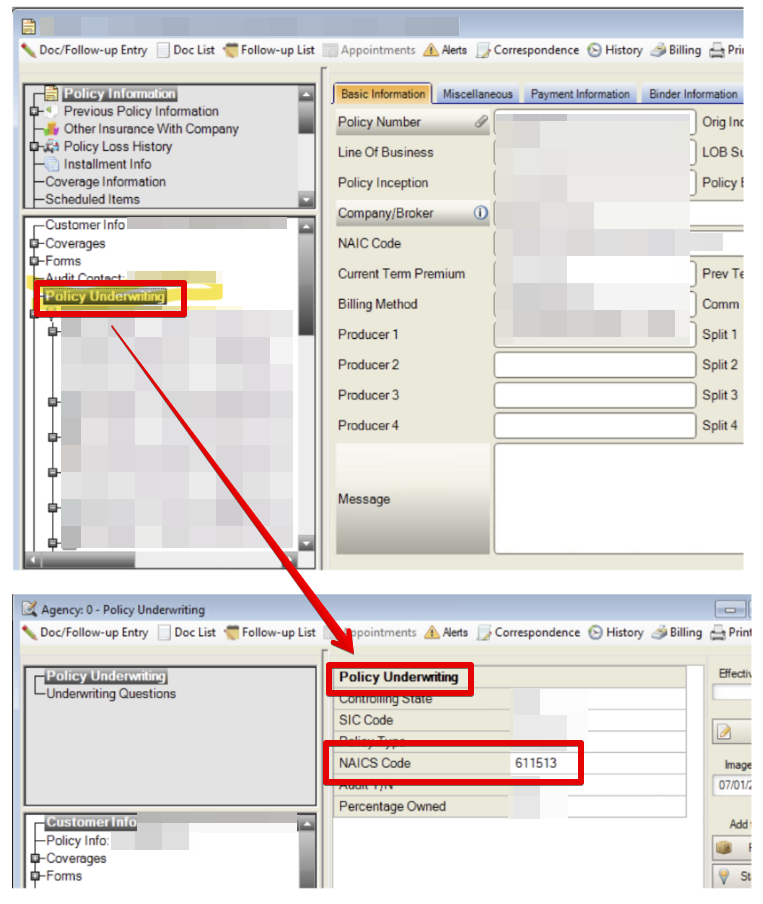Click Image date field 07/01

coord(732,785)
